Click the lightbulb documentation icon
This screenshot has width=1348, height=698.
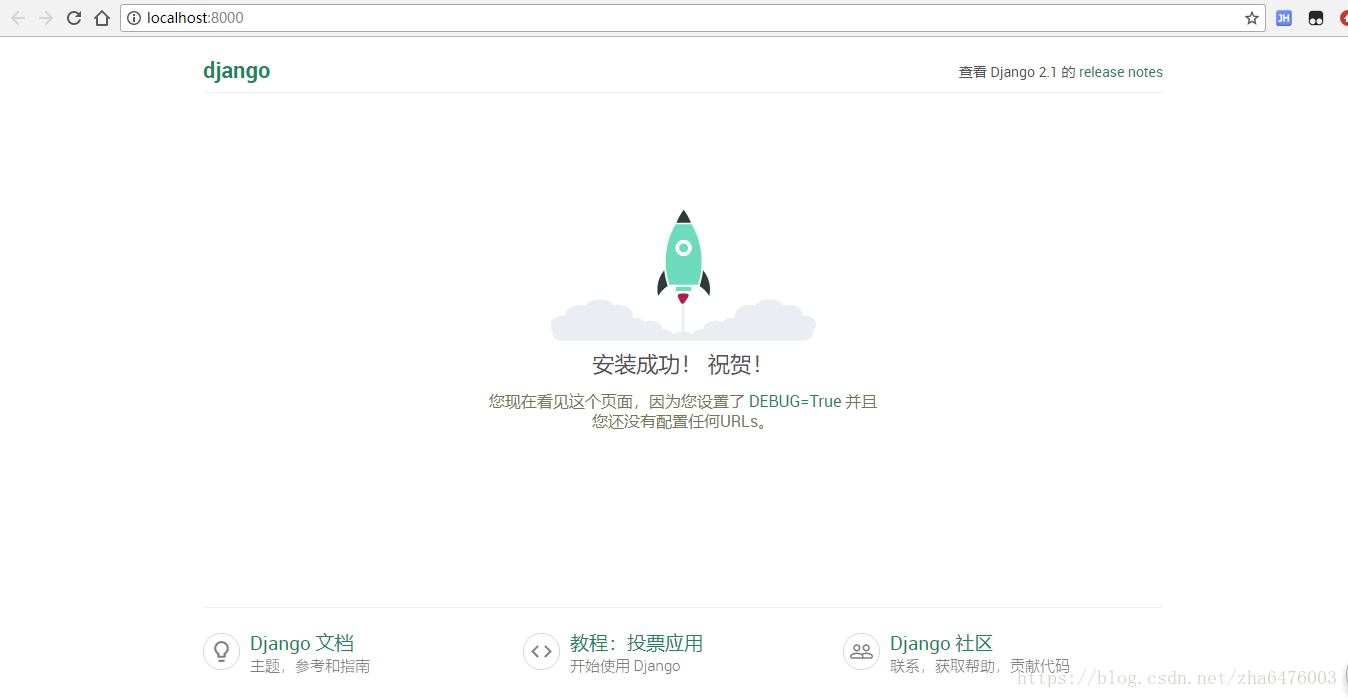coord(221,651)
